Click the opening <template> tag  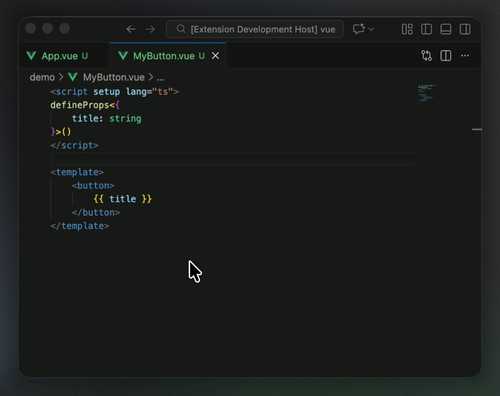tap(77, 172)
